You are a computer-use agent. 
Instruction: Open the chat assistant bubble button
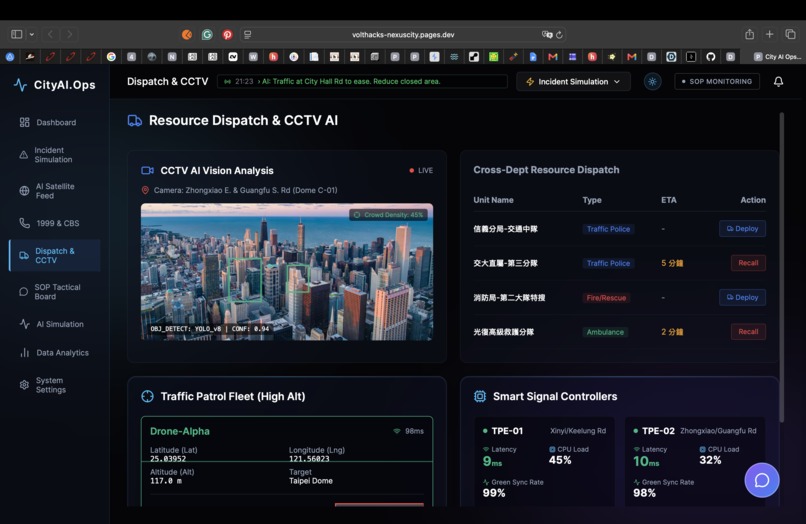pyautogui.click(x=762, y=480)
